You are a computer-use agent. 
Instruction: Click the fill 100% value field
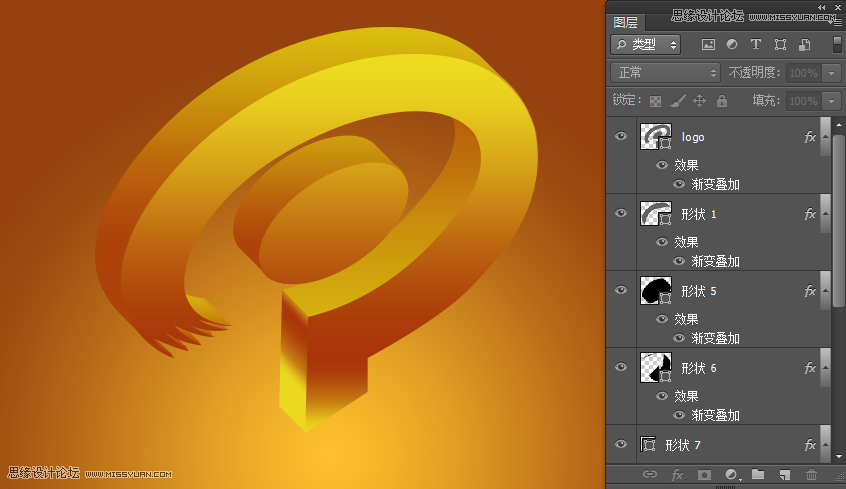pos(804,101)
